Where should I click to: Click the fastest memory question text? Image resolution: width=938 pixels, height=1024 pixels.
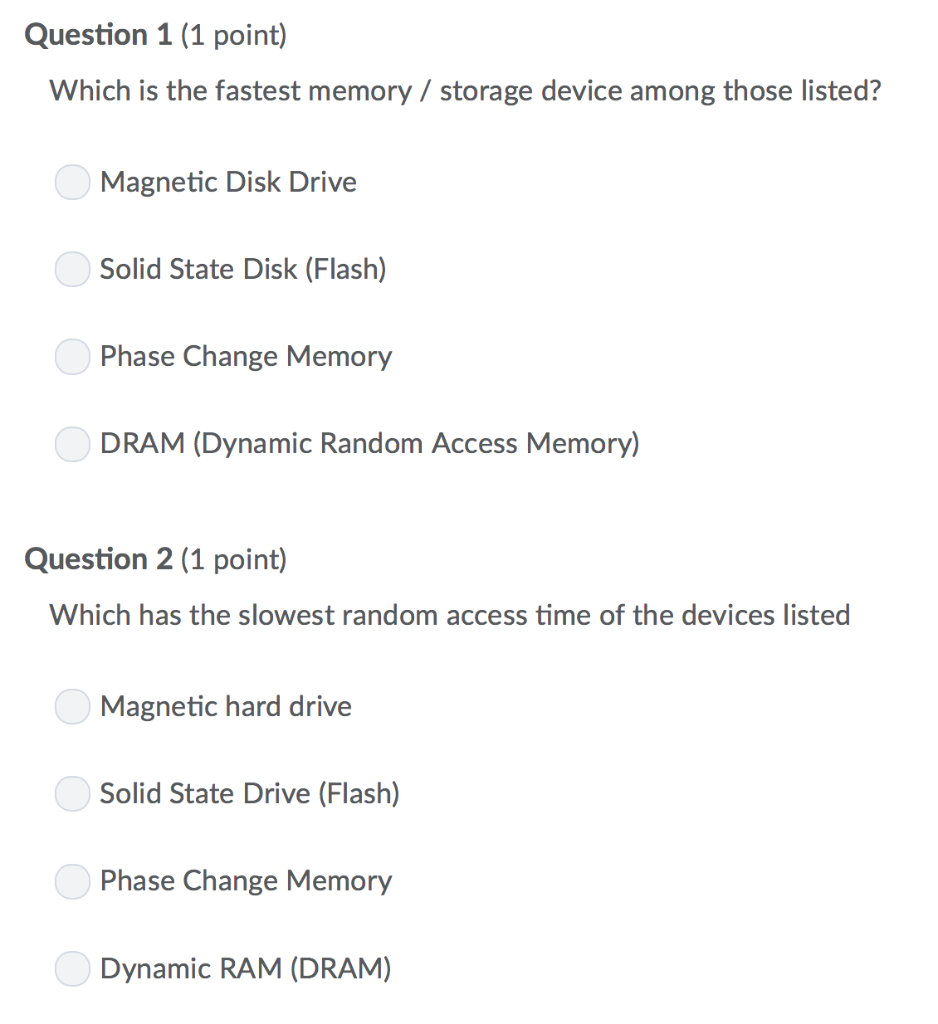pos(466,91)
